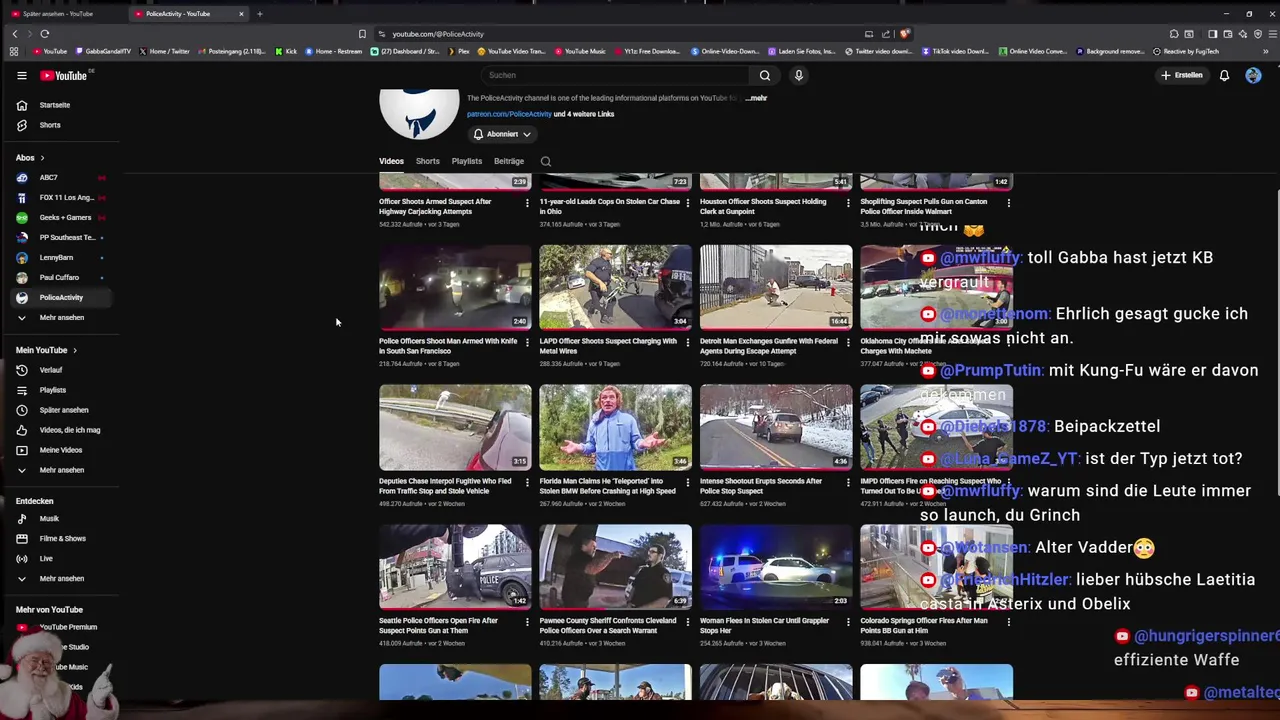
Task: Expand Mehr ansehen under Mein YouTube
Action: click(x=60, y=470)
